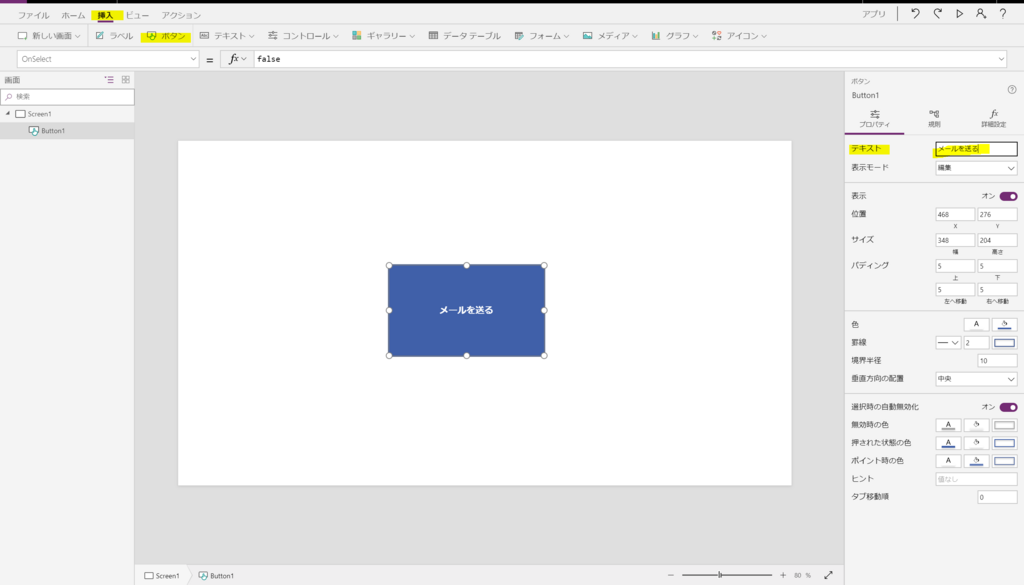
Task: Open the ファイル menu
Action: click(33, 15)
